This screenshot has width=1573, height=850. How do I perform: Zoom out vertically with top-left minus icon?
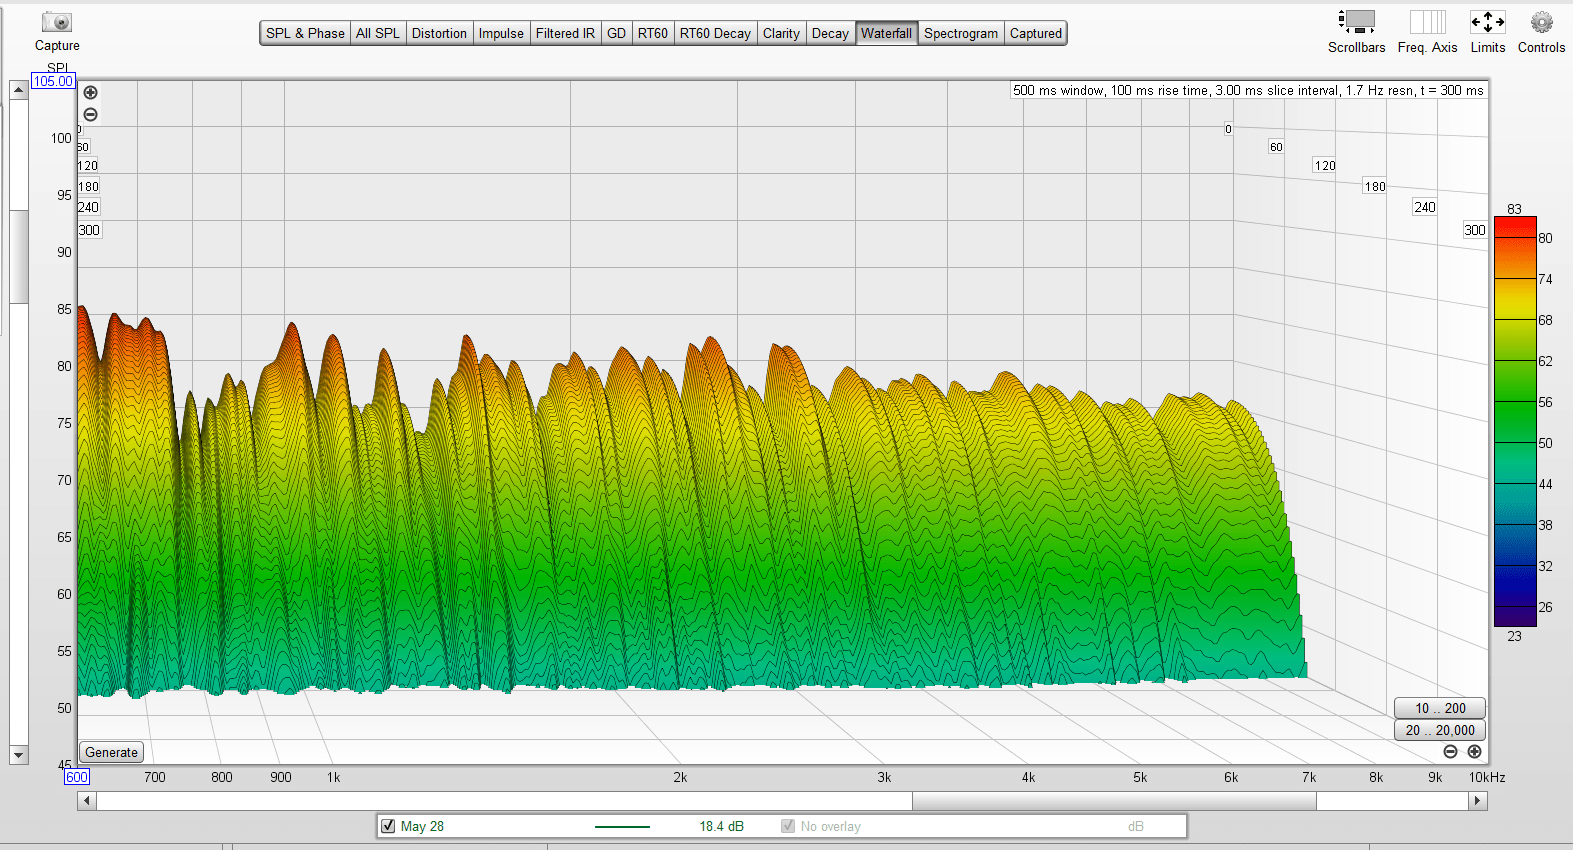90,115
